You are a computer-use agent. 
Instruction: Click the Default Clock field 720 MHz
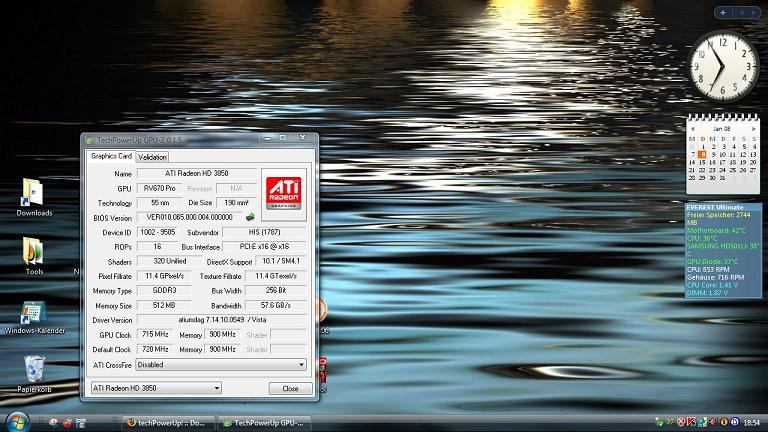[x=155, y=349]
